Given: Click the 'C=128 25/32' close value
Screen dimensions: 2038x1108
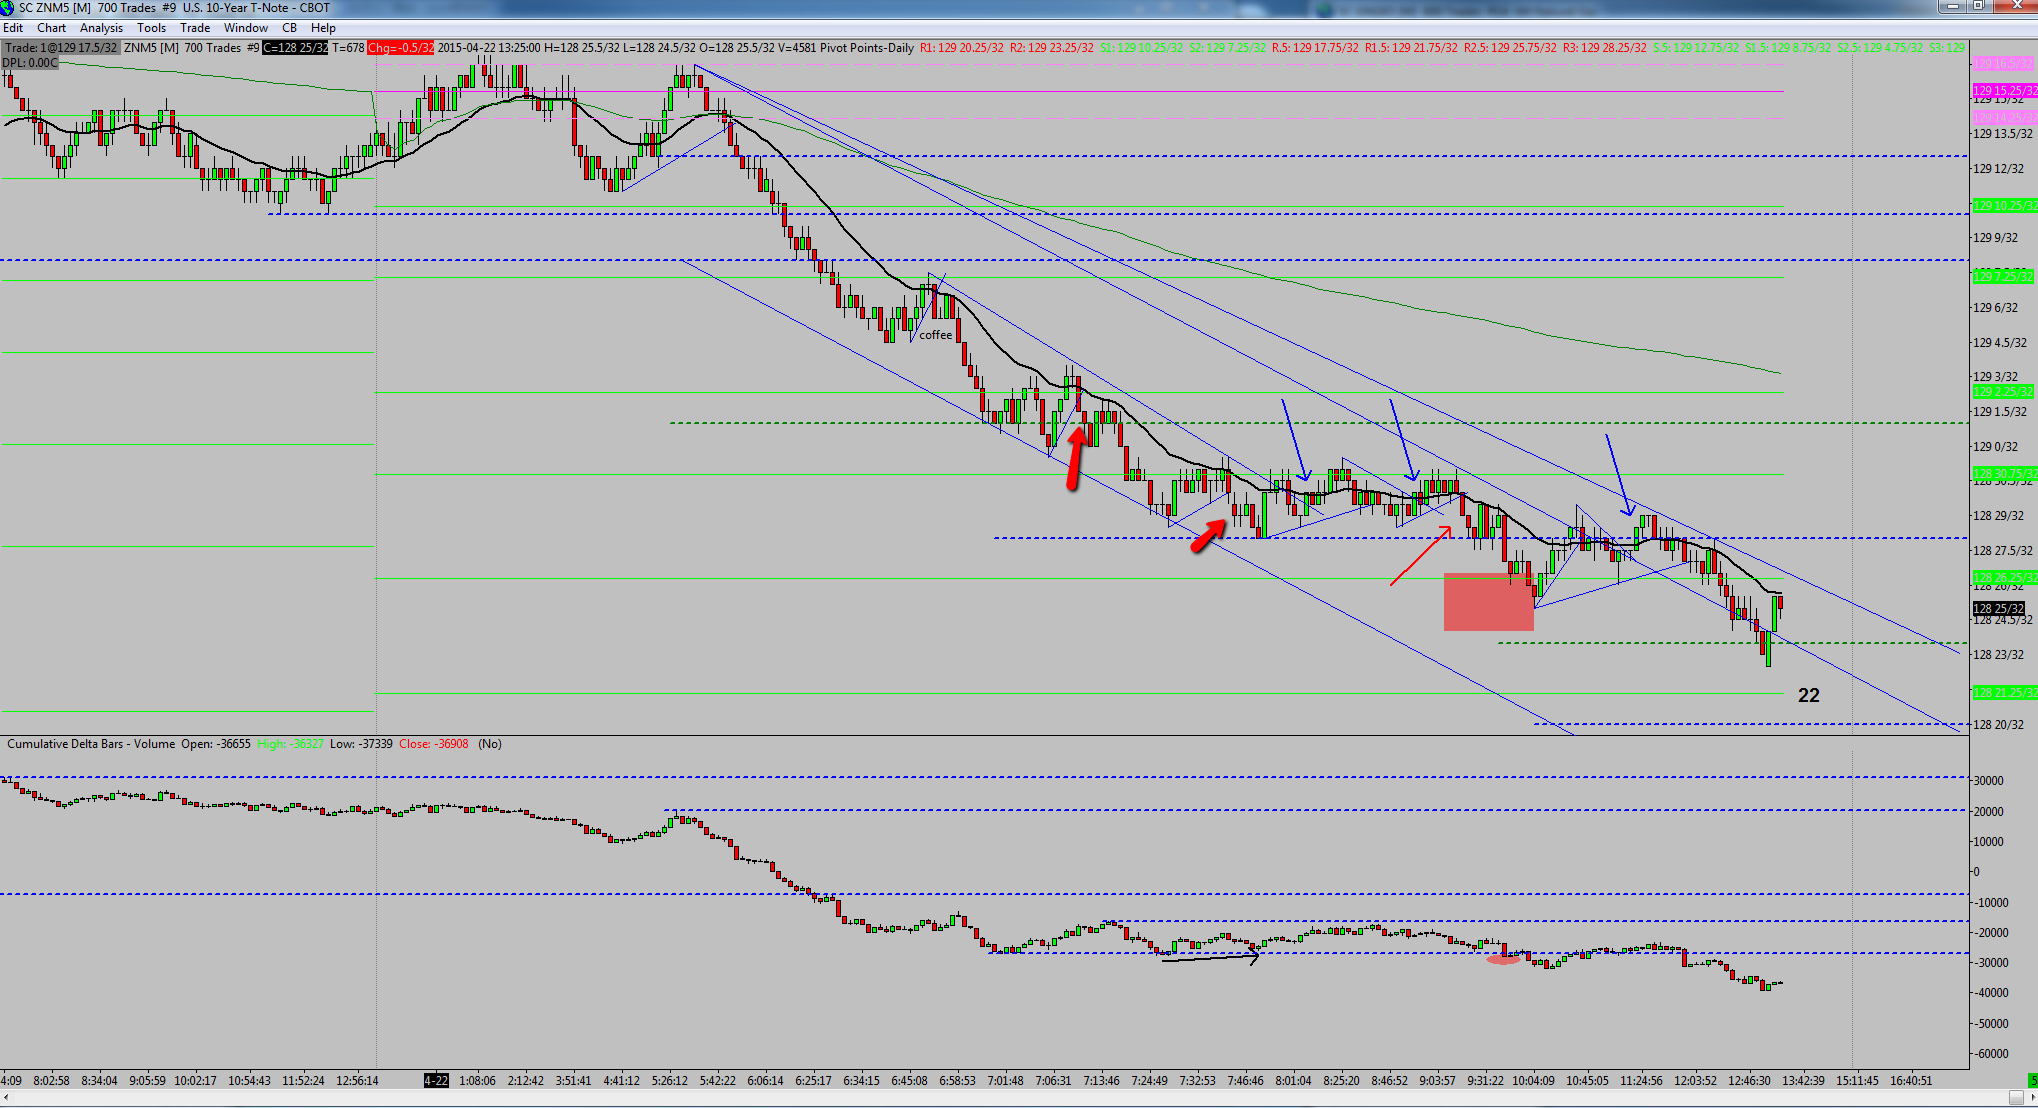Looking at the screenshot, I should click(295, 48).
